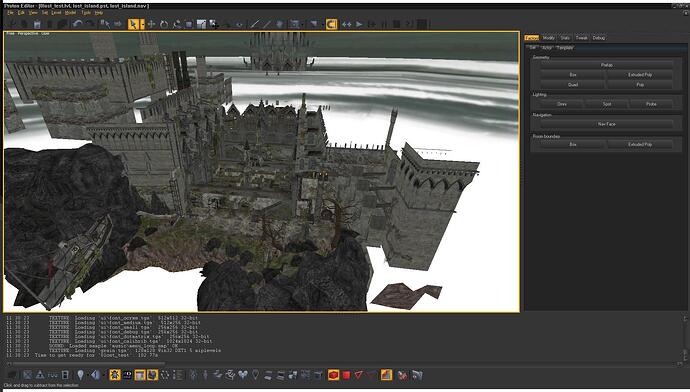Screen dimensions: 690x392
Task: Click the map pin marker icon in bottom toolbar
Action: (255, 375)
